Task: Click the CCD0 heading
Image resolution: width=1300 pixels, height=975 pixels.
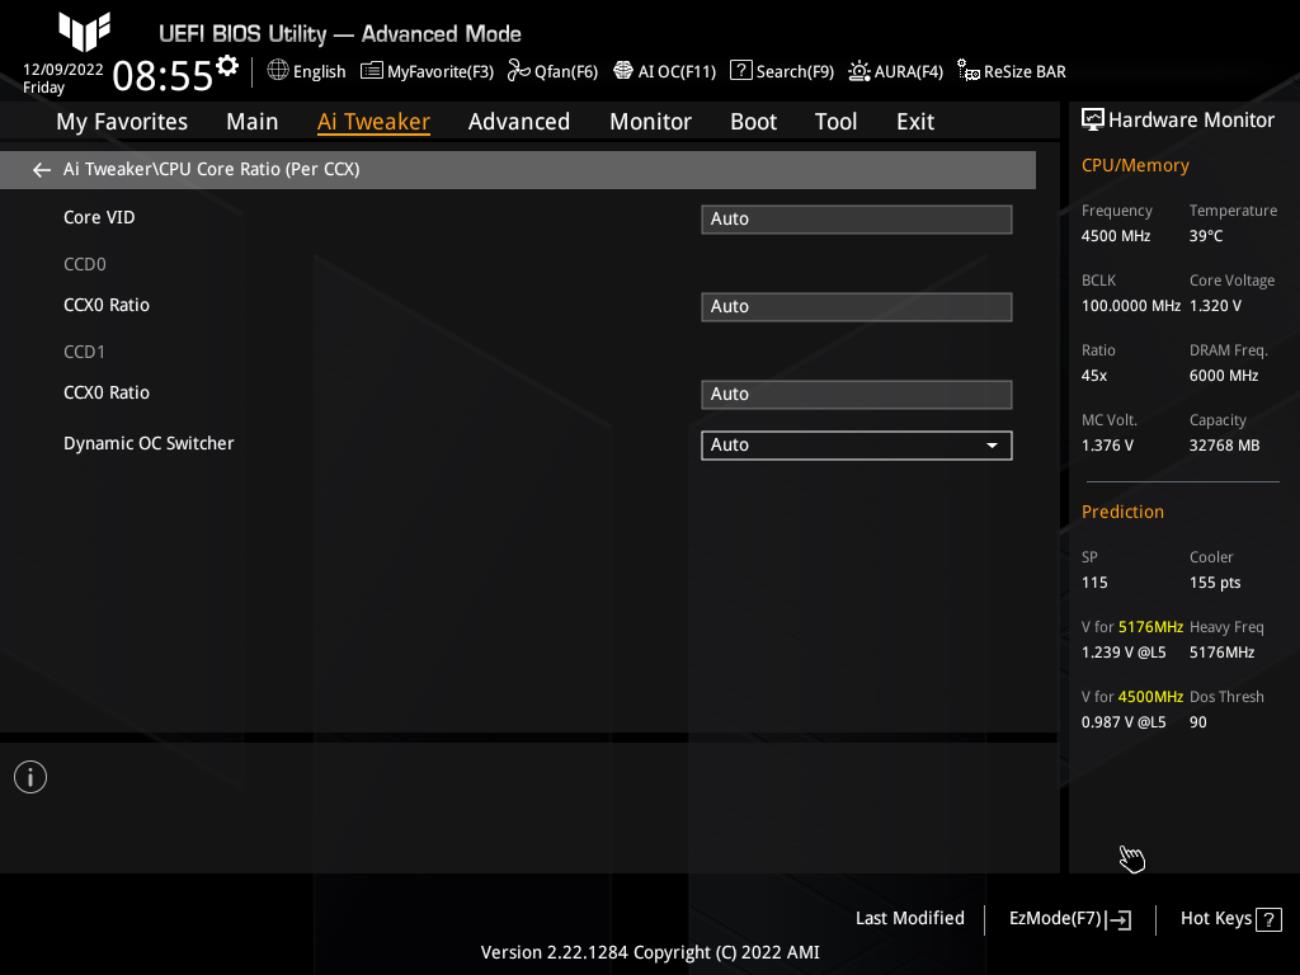Action: pyautogui.click(x=85, y=264)
